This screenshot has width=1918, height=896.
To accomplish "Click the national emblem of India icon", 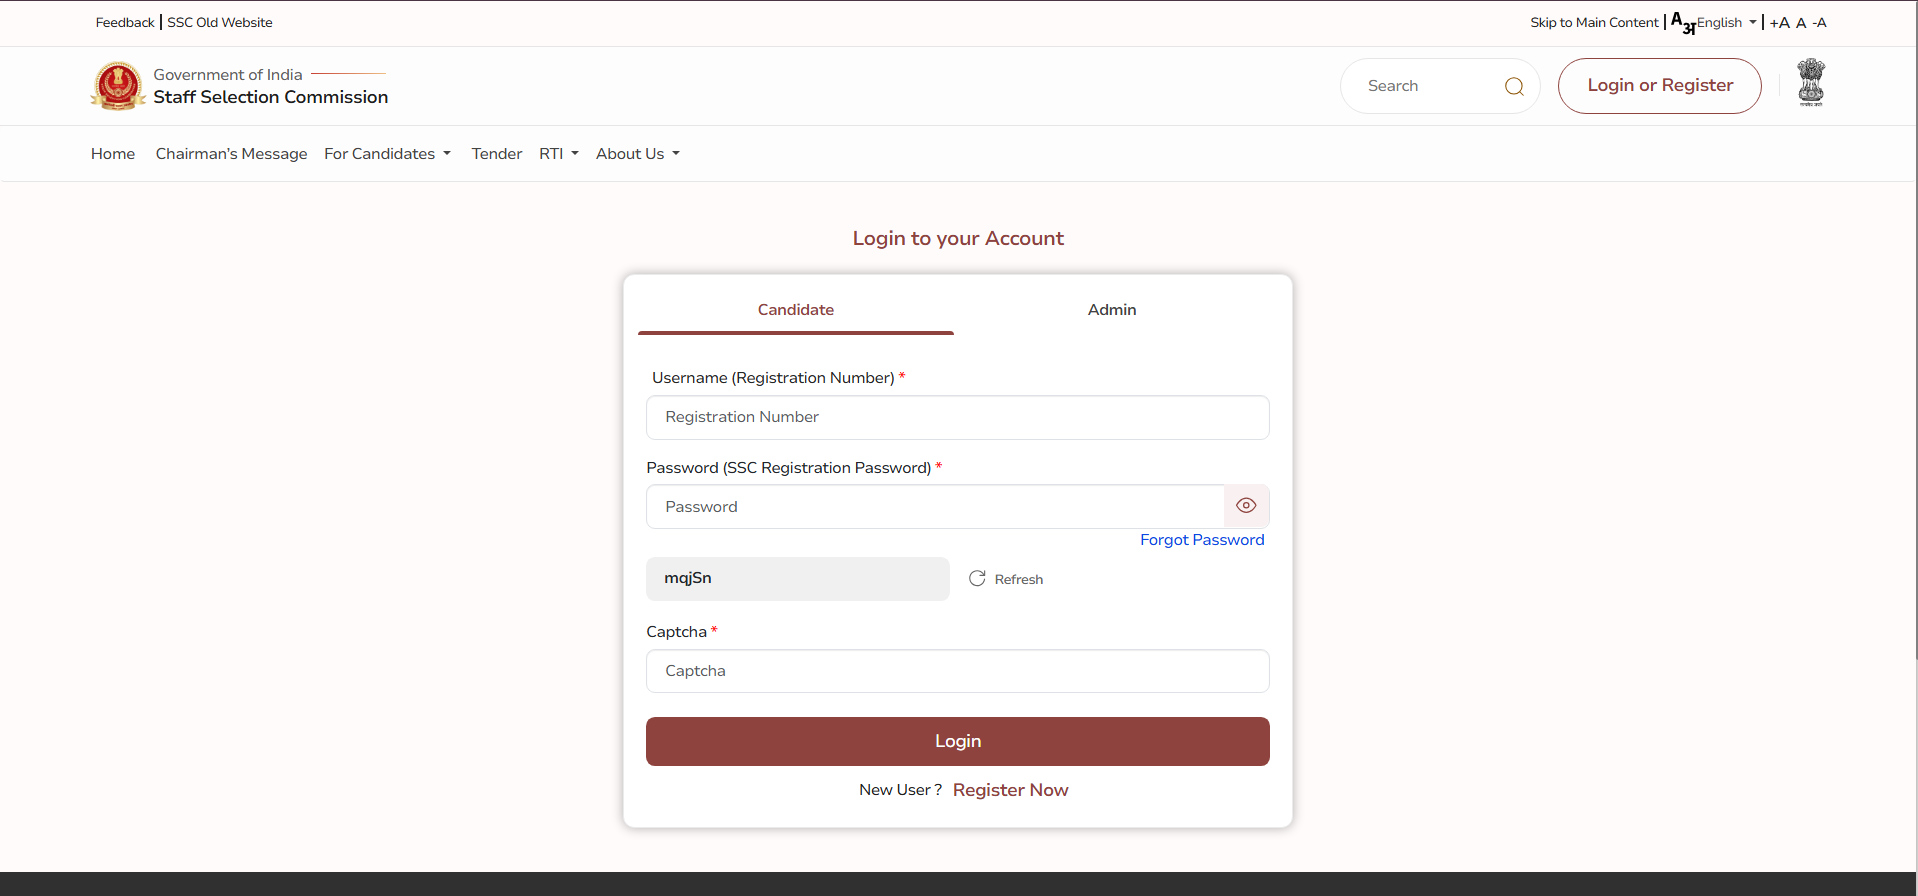I will (x=1810, y=83).
